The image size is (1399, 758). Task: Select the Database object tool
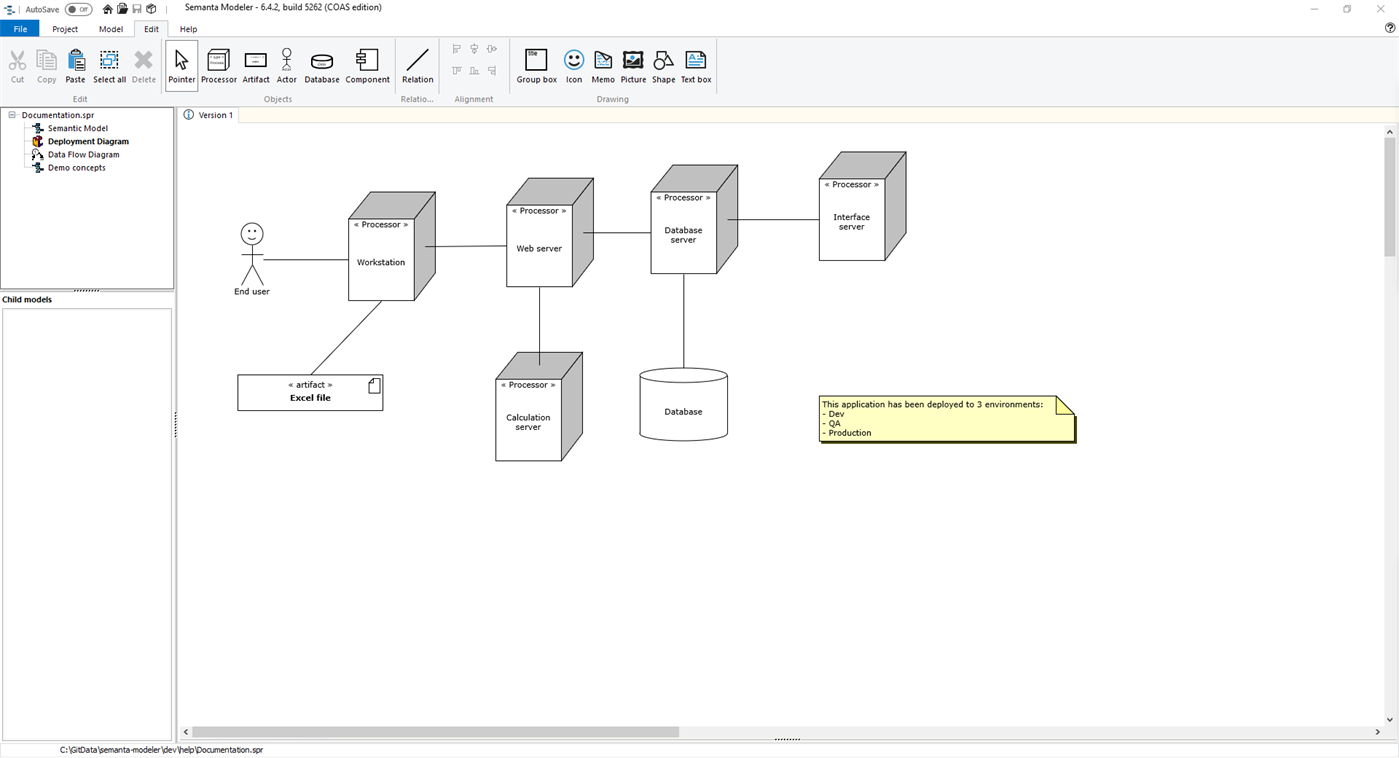pos(321,63)
